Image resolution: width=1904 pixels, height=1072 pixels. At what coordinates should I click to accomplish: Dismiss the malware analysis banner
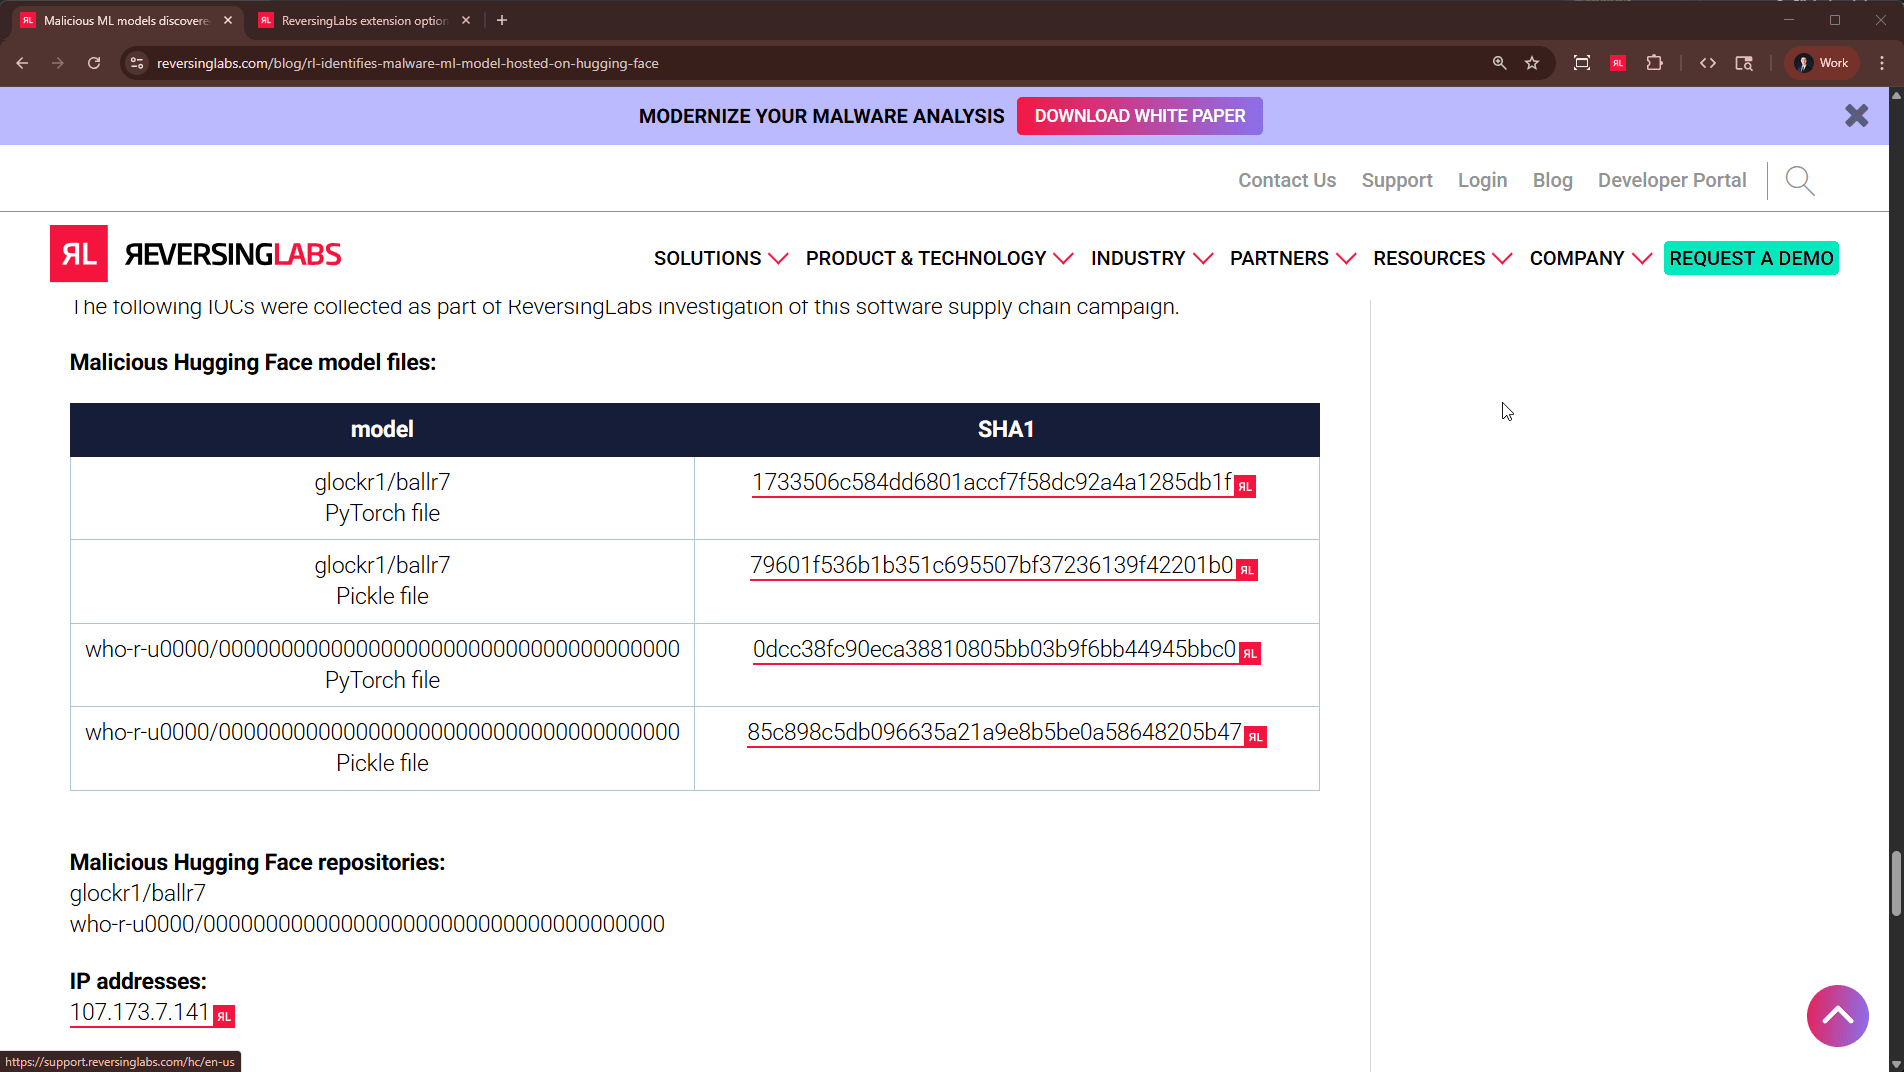click(x=1857, y=116)
